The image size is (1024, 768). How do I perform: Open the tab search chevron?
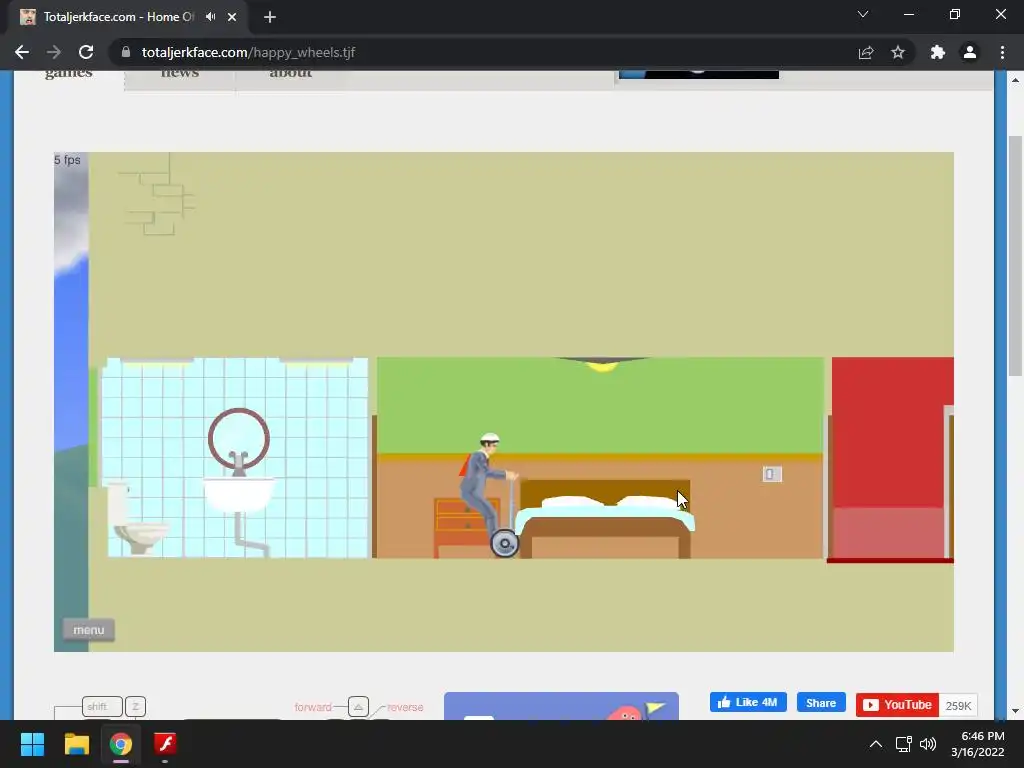click(863, 14)
